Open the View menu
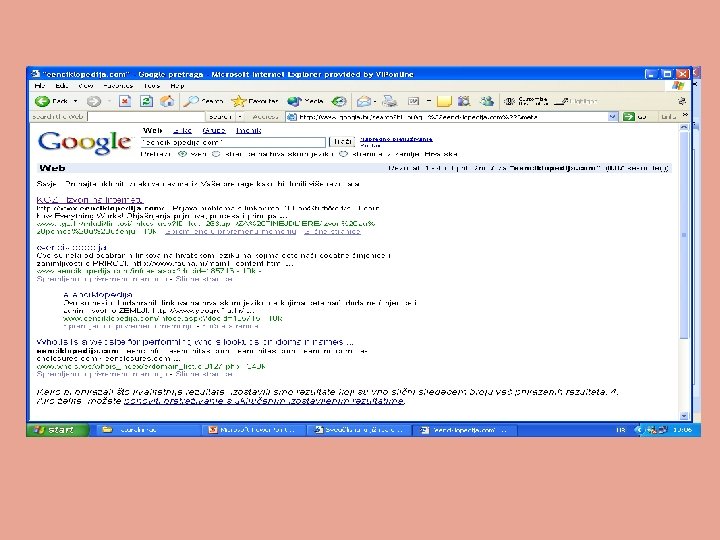 point(85,85)
